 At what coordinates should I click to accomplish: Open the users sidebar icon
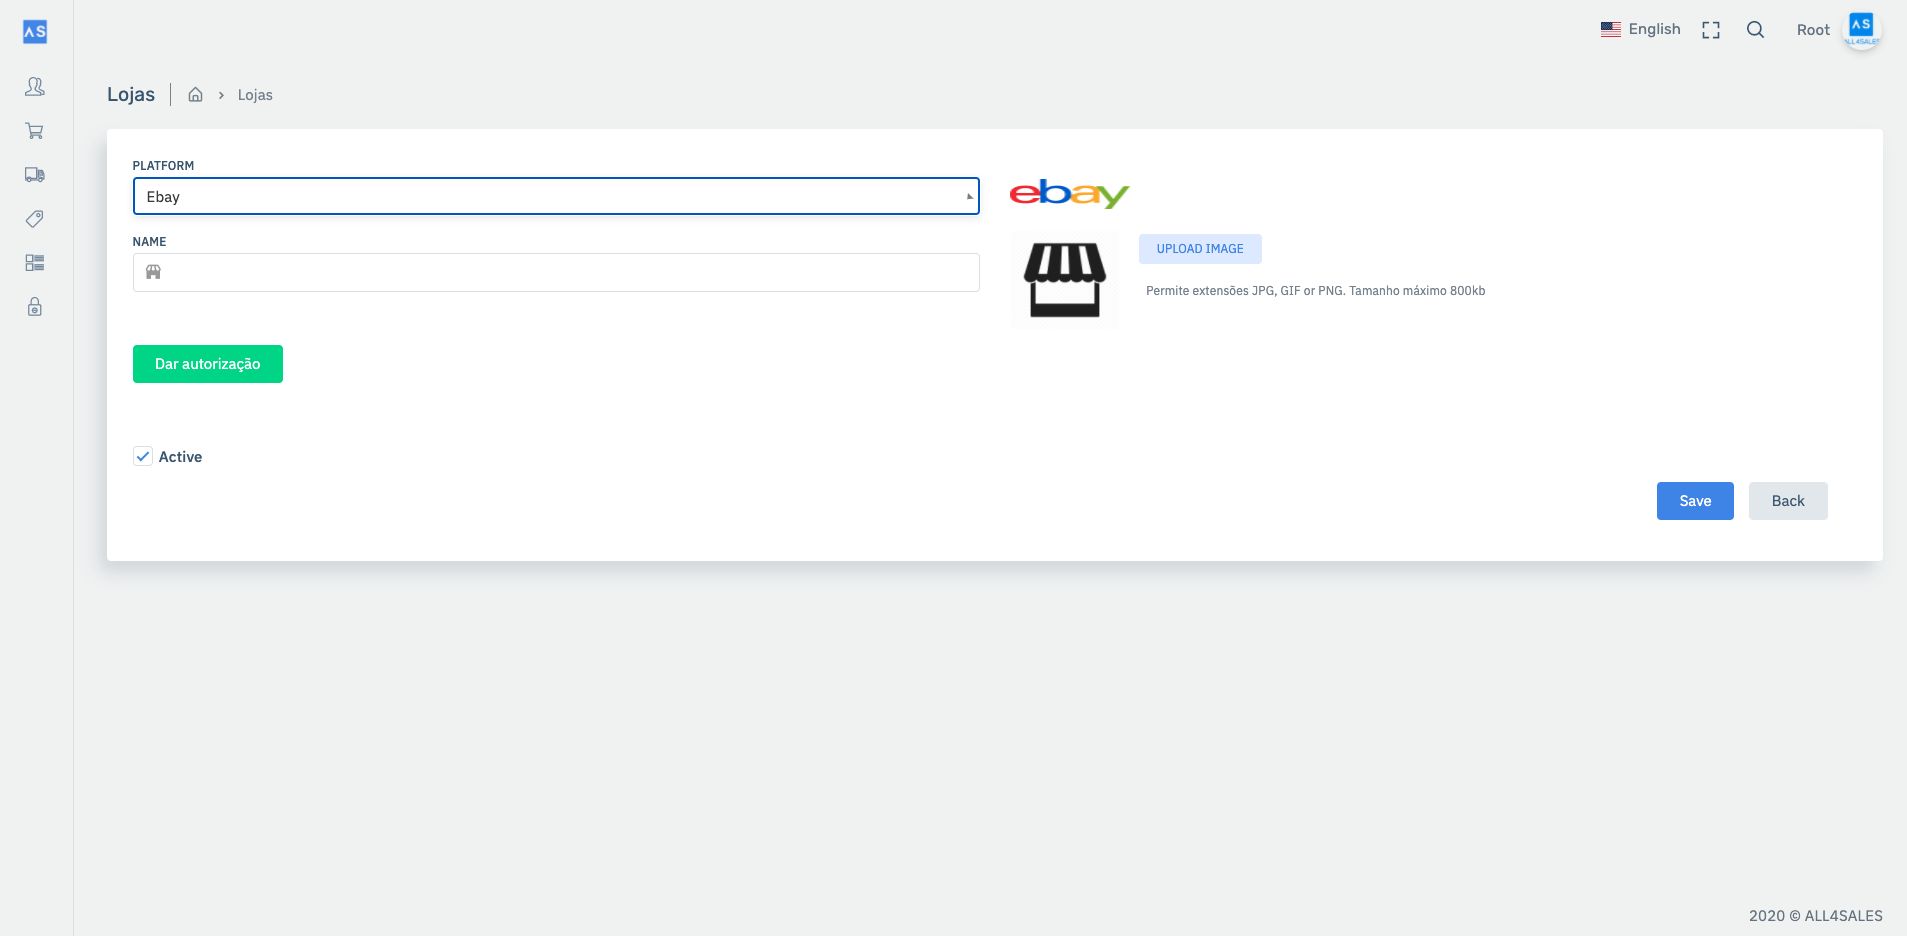click(35, 87)
